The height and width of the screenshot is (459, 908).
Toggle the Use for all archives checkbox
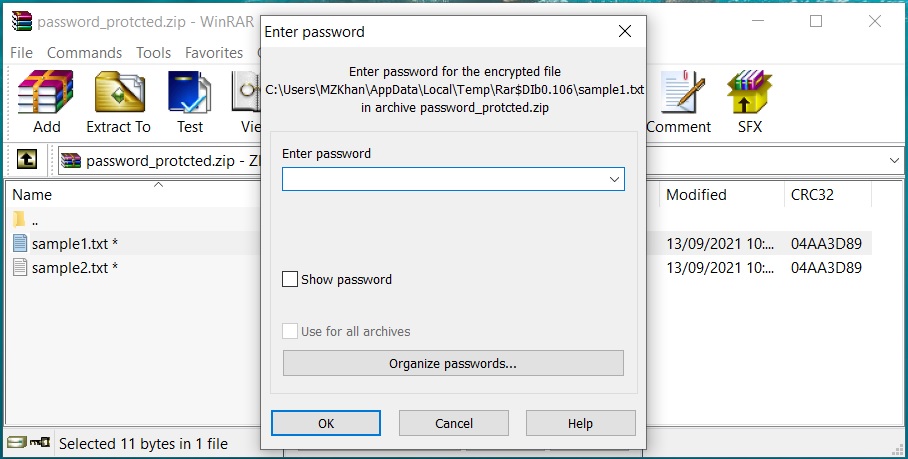pyautogui.click(x=291, y=331)
